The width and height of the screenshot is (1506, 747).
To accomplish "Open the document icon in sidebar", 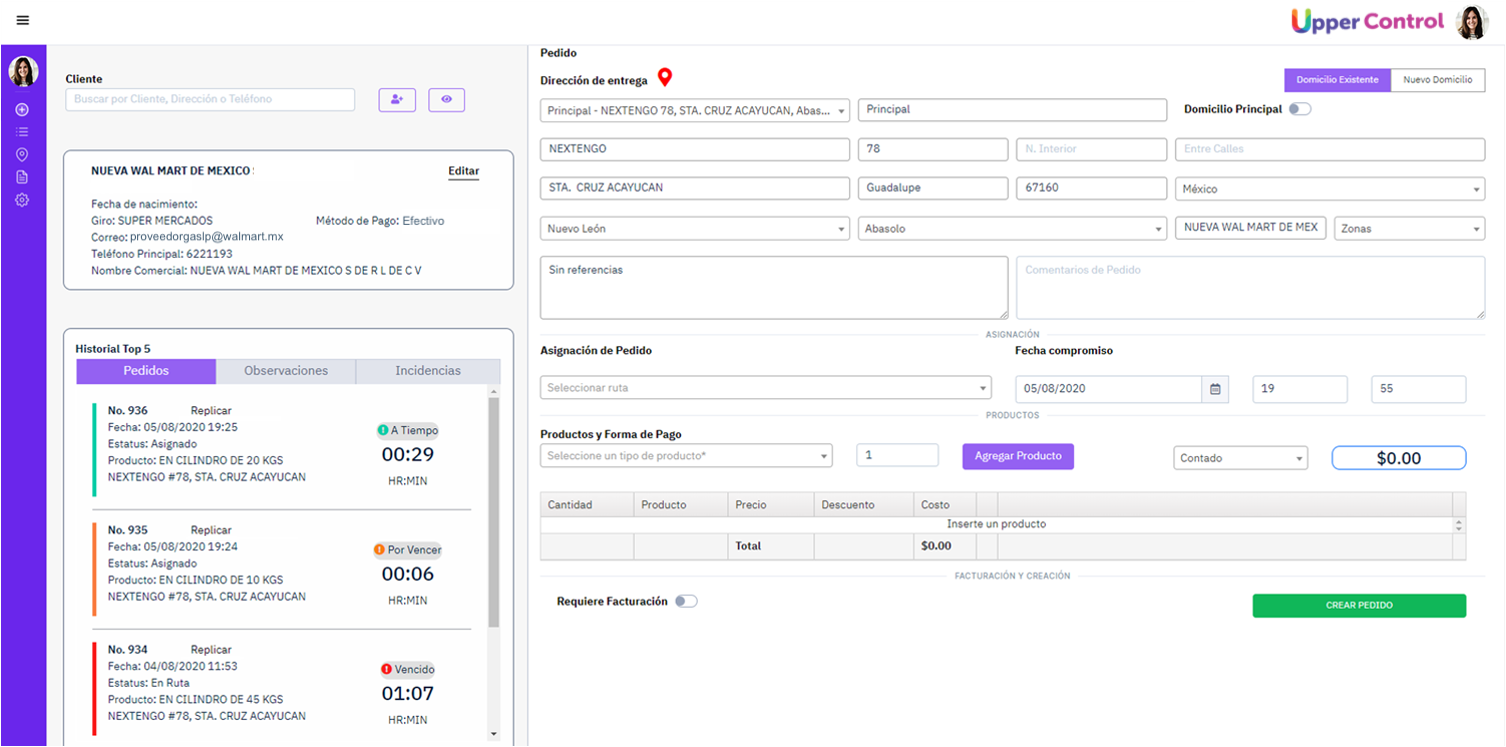I will (x=22, y=177).
